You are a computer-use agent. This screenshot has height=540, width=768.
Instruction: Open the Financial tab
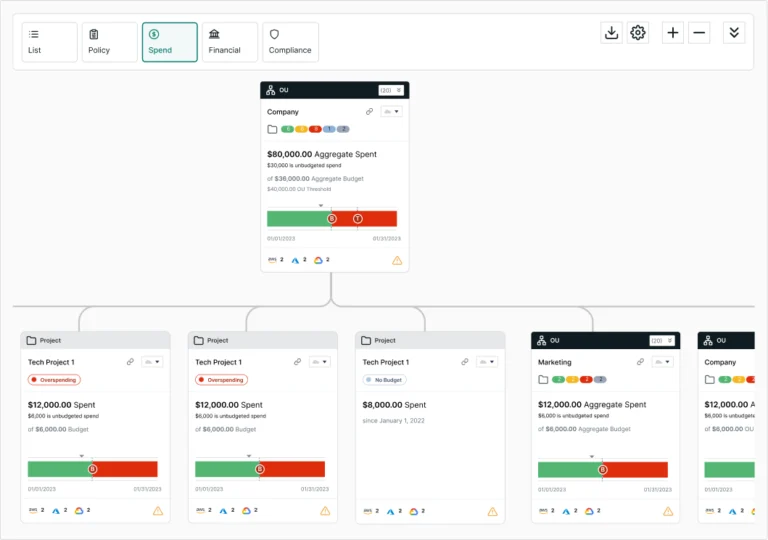pos(230,42)
